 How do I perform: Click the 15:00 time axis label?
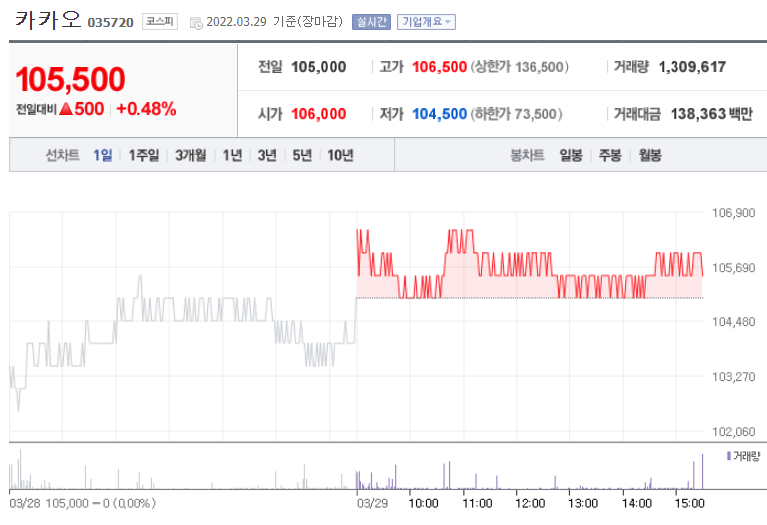[x=690, y=503]
